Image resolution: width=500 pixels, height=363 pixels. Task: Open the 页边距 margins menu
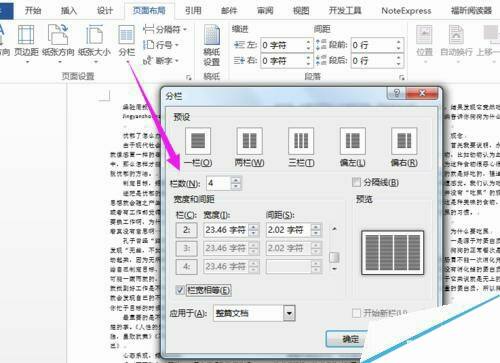point(26,43)
